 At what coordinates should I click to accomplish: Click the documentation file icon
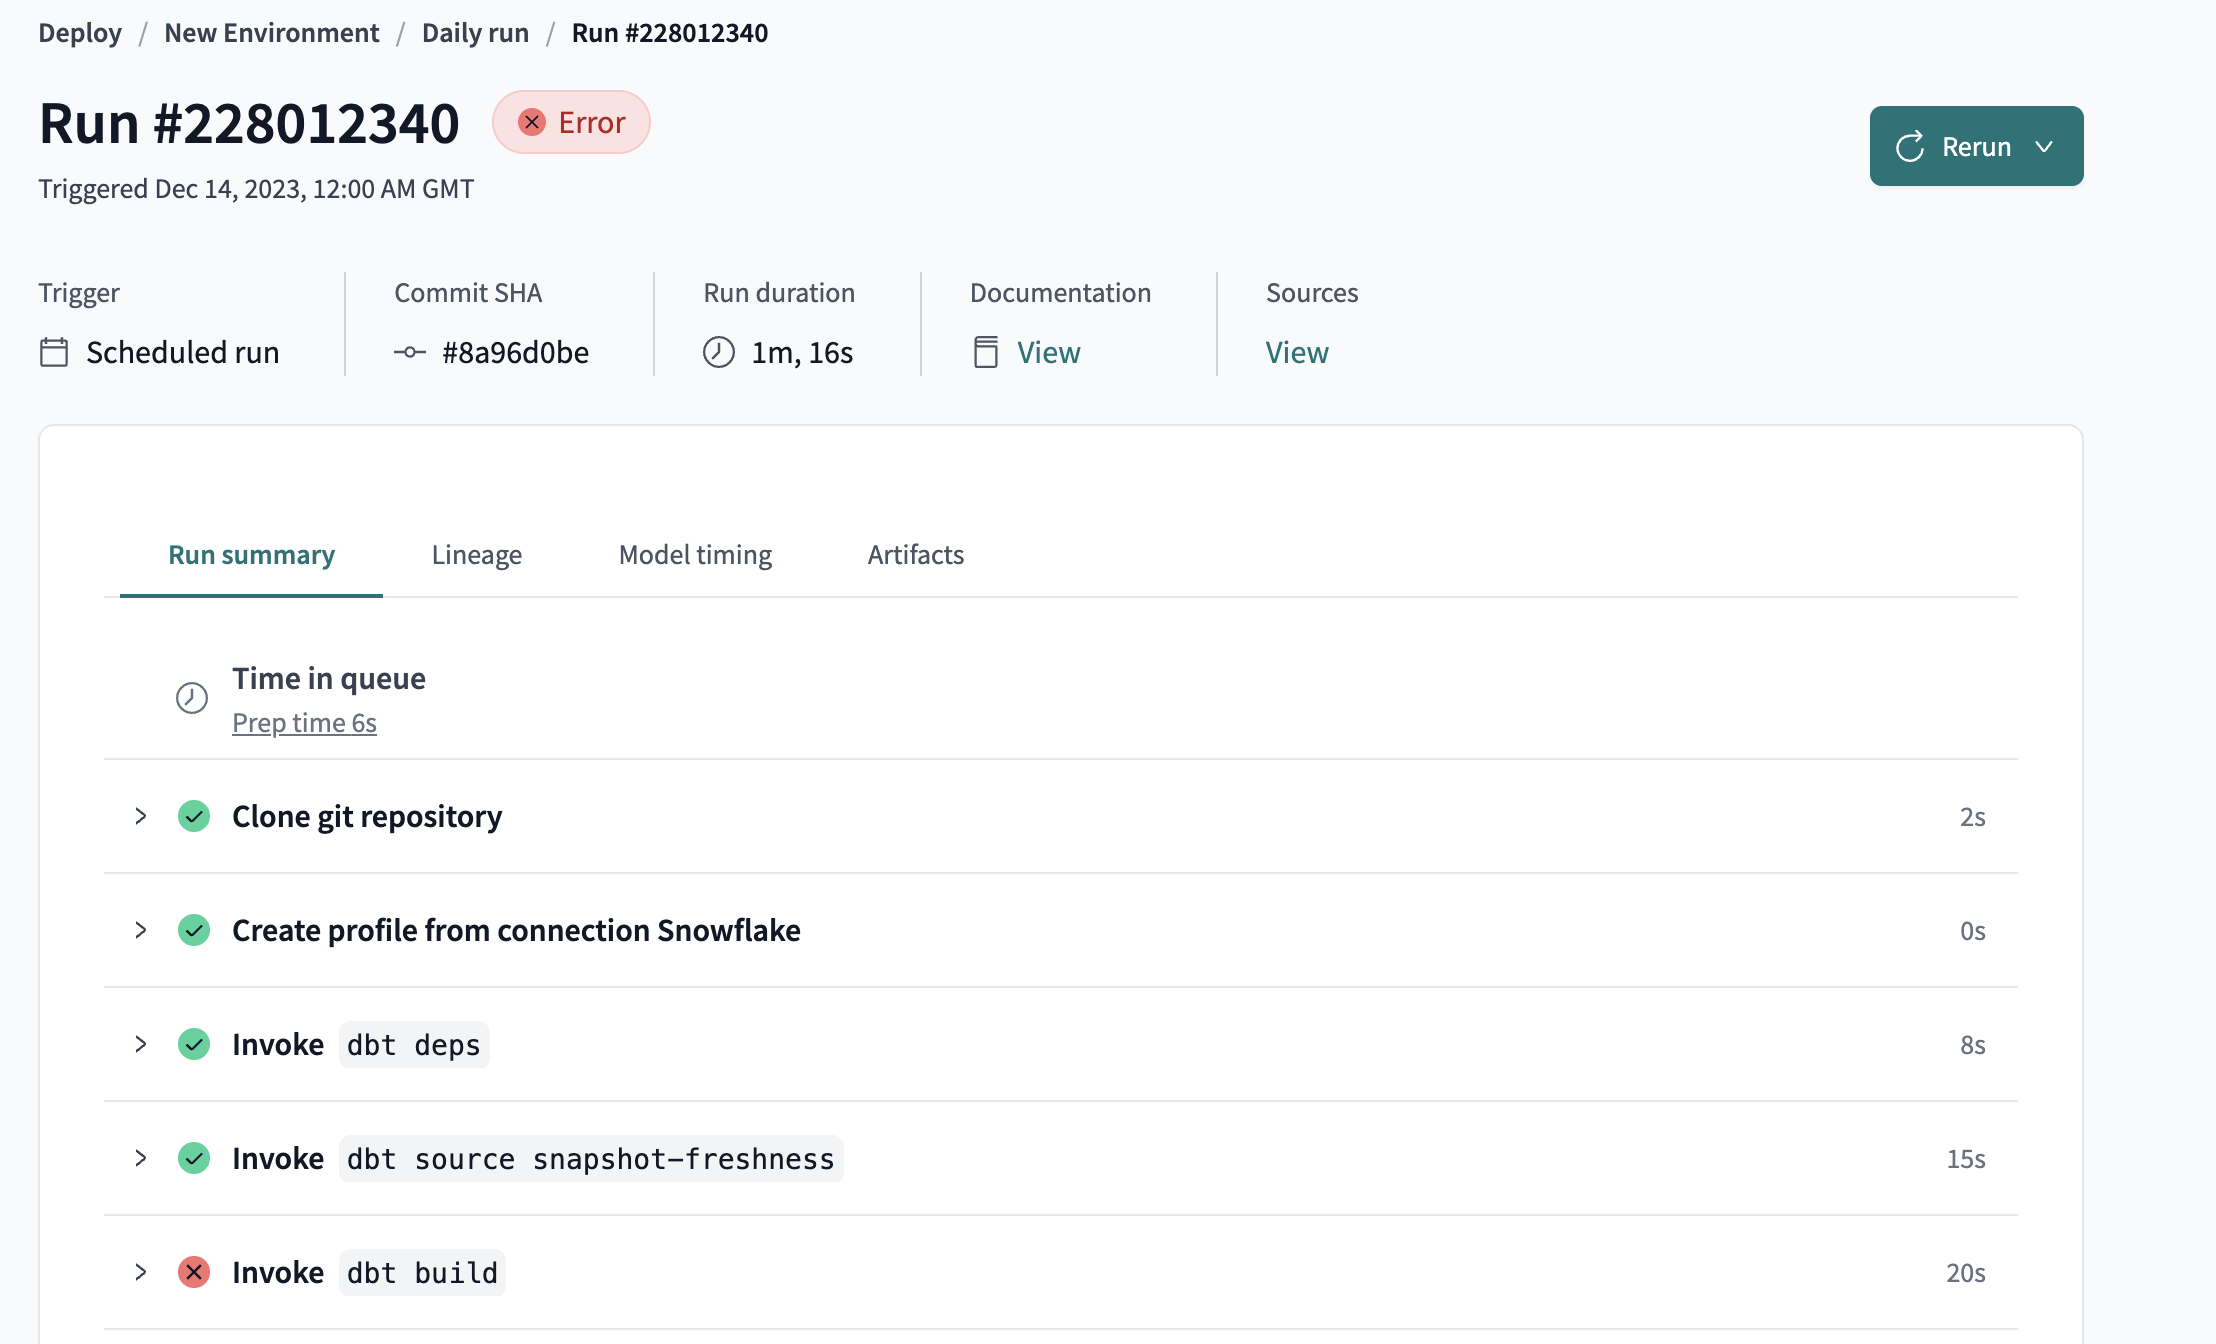pyautogui.click(x=983, y=350)
